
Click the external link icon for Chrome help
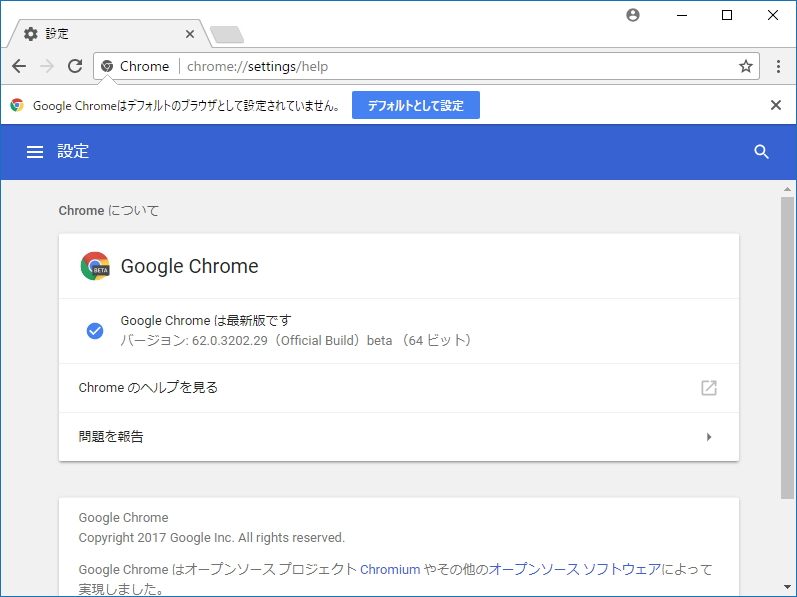(x=709, y=388)
